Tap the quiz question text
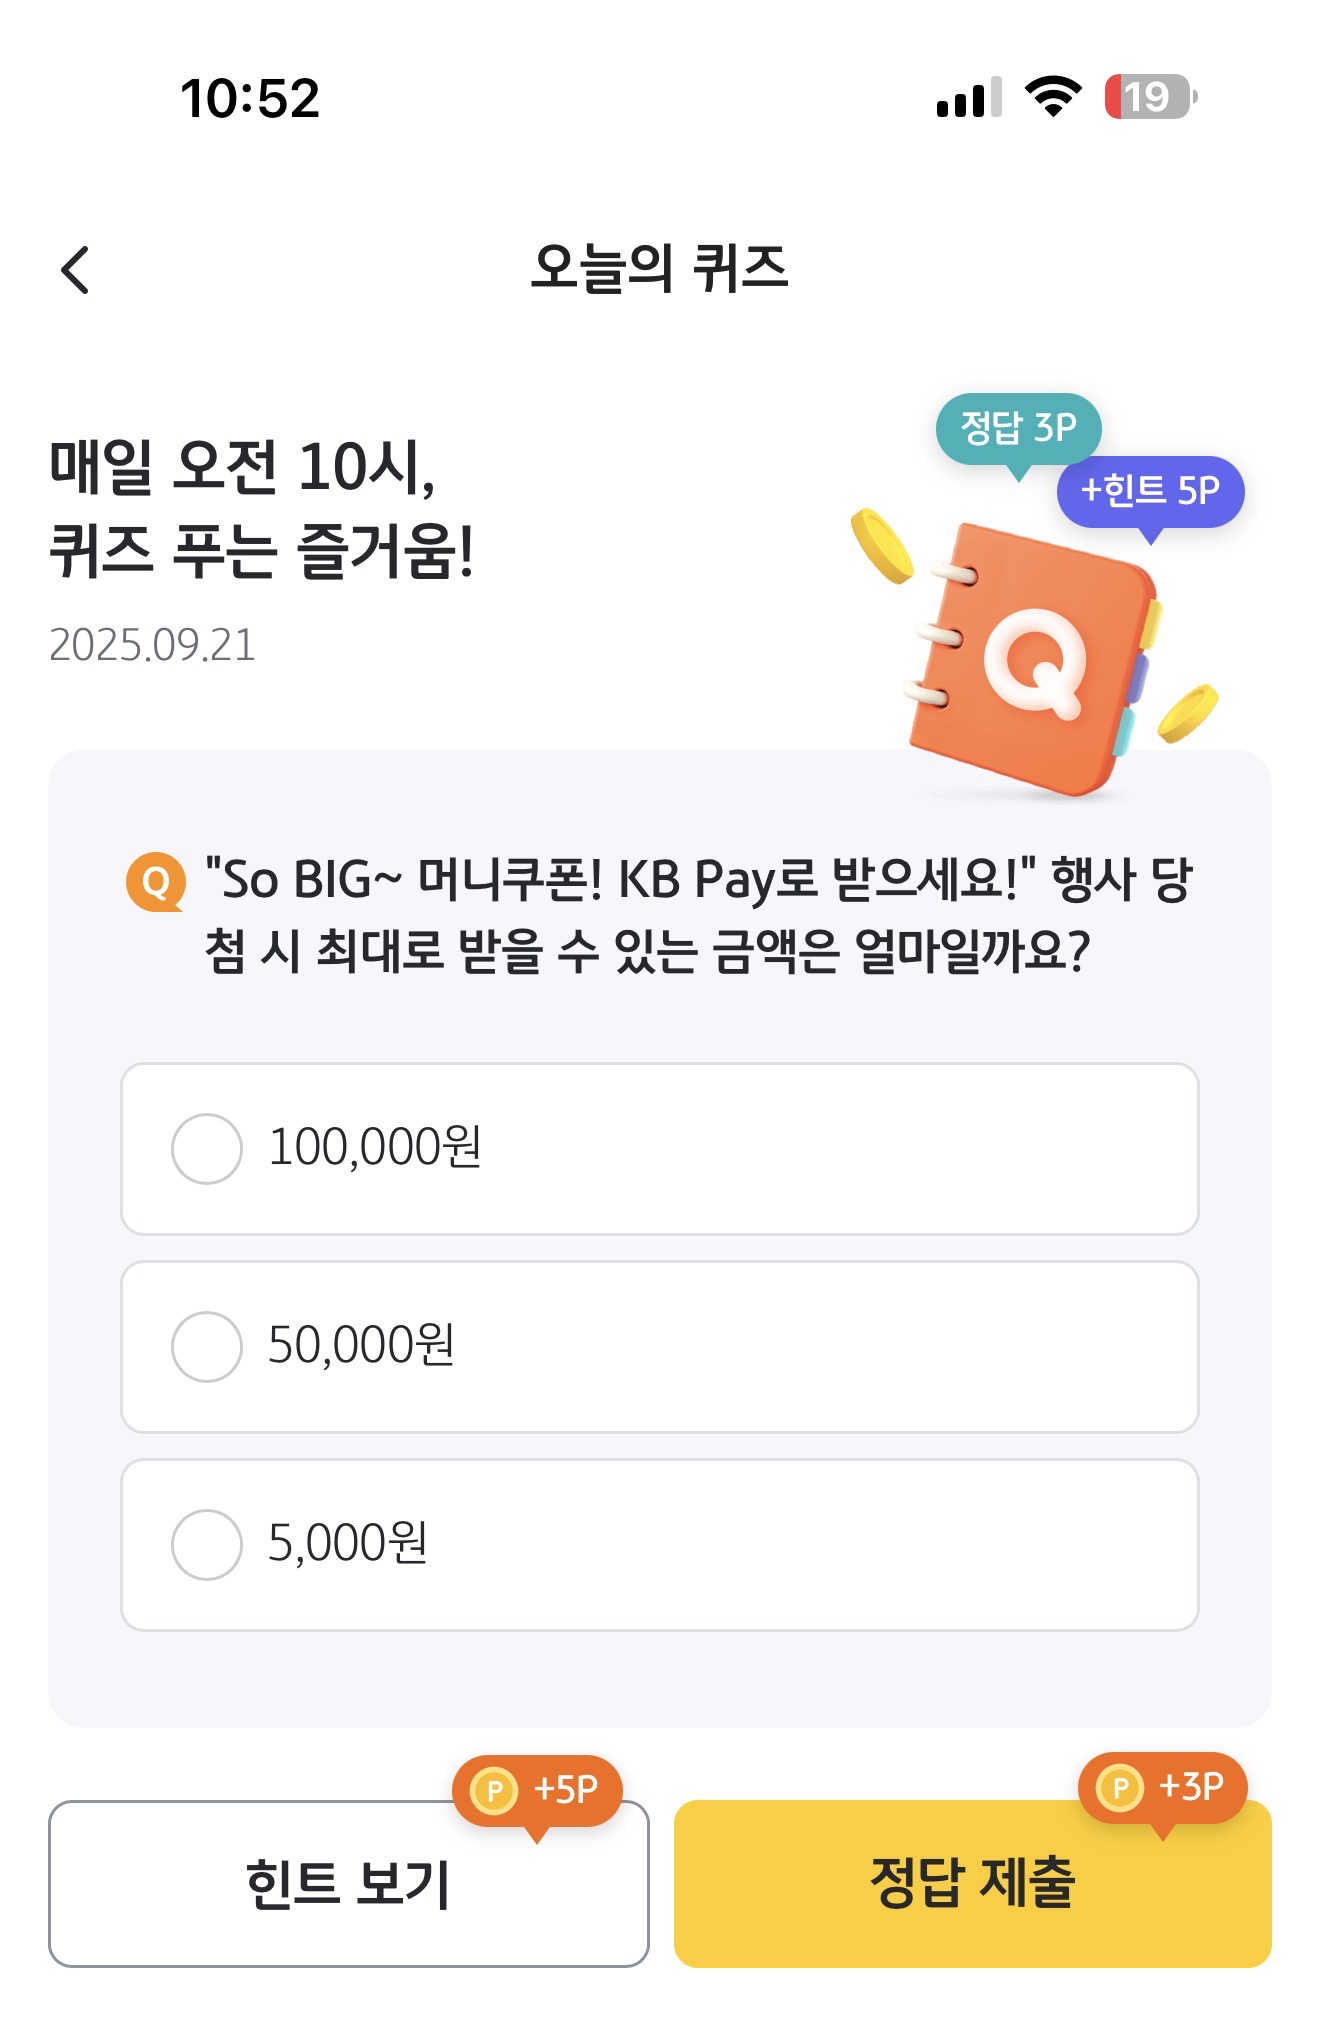This screenshot has width=1320, height=2027. point(698,915)
